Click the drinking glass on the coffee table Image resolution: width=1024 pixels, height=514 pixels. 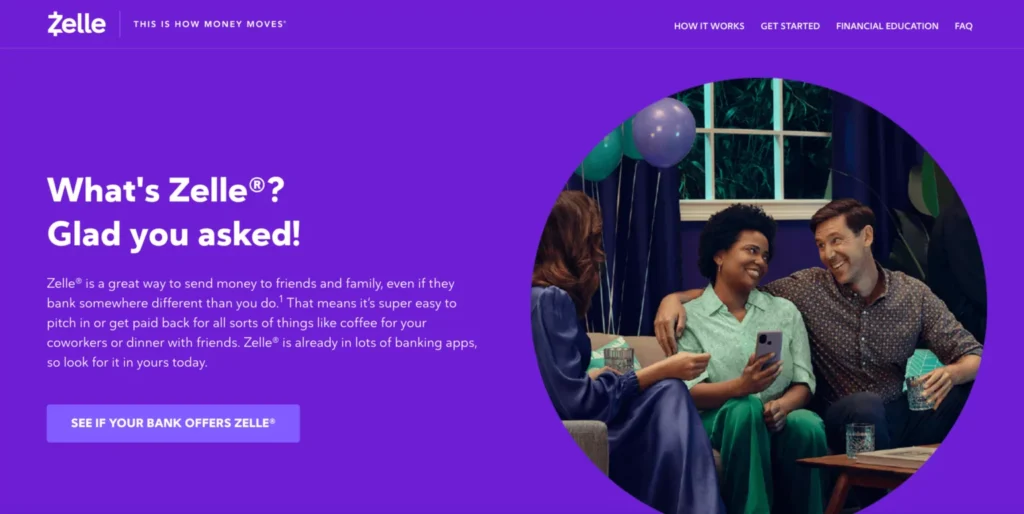(859, 440)
